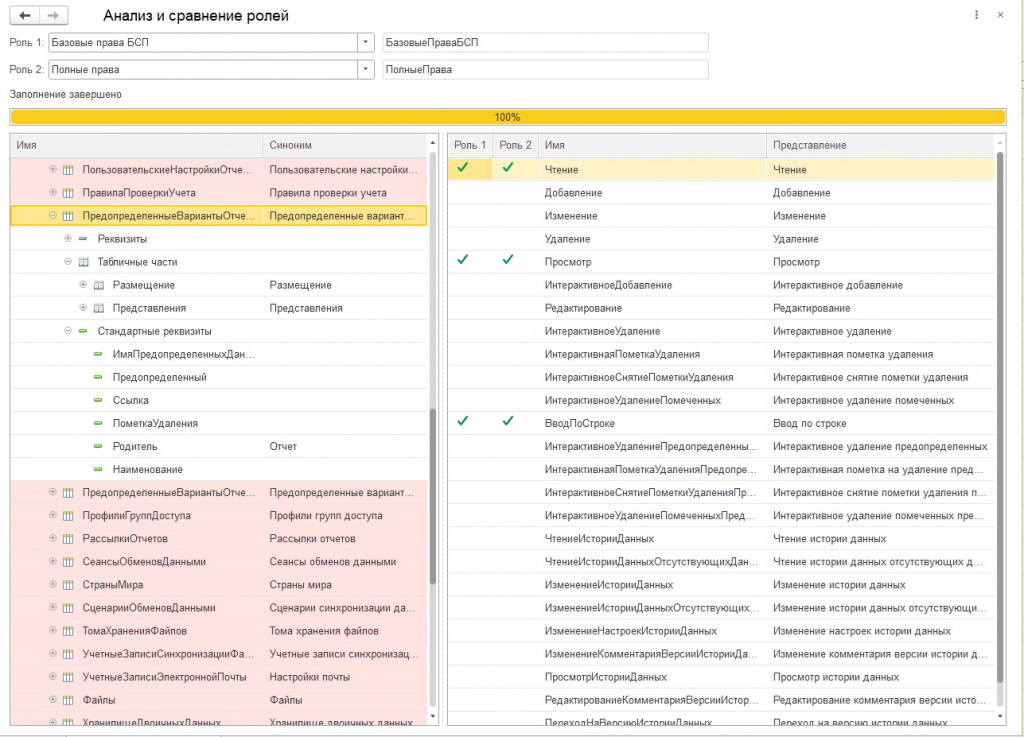Viewport: 1024px width, 737px height.
Task: Click catalog icon of СтраныМира
Action: click(68, 585)
